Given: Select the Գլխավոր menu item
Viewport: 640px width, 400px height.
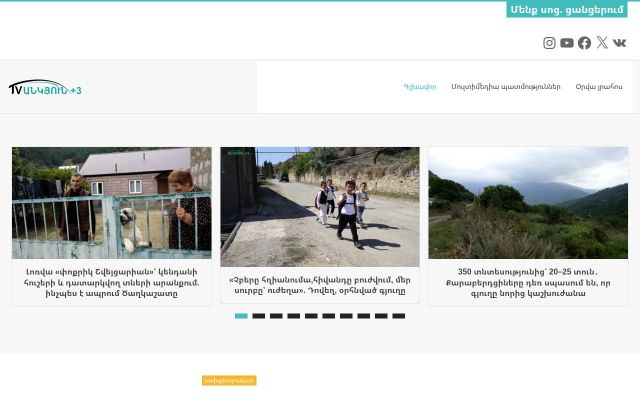Looking at the screenshot, I should click(x=420, y=87).
